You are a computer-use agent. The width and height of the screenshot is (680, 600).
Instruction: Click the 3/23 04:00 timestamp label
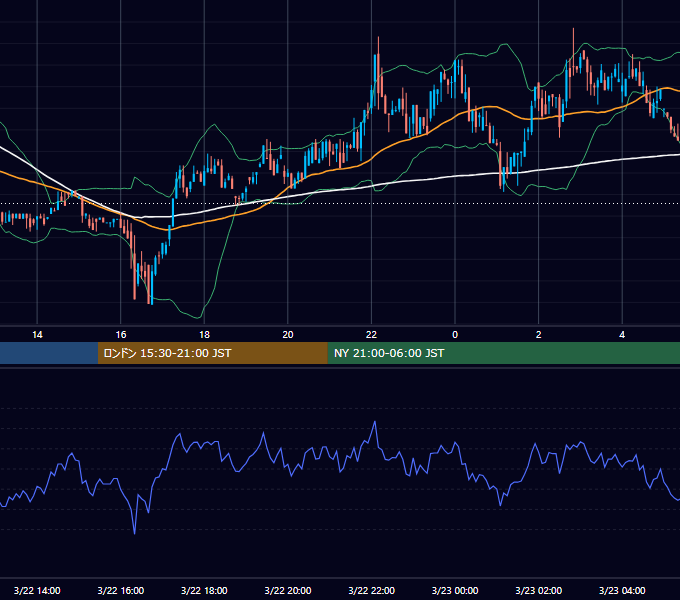pyautogui.click(x=622, y=590)
